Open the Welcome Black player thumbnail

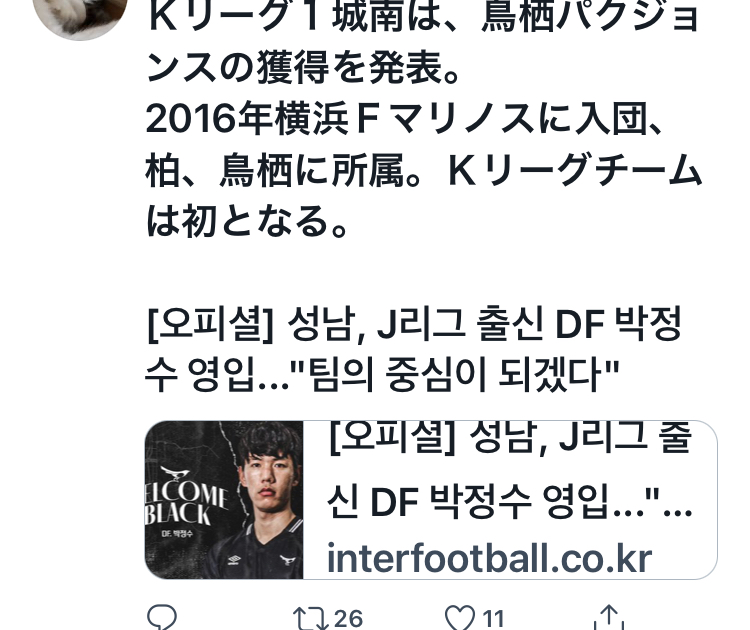pyautogui.click(x=224, y=500)
